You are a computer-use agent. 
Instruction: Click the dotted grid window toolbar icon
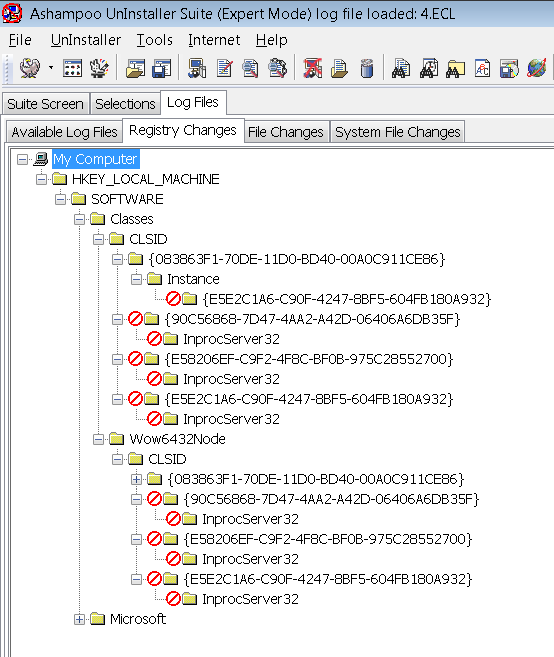pos(72,68)
